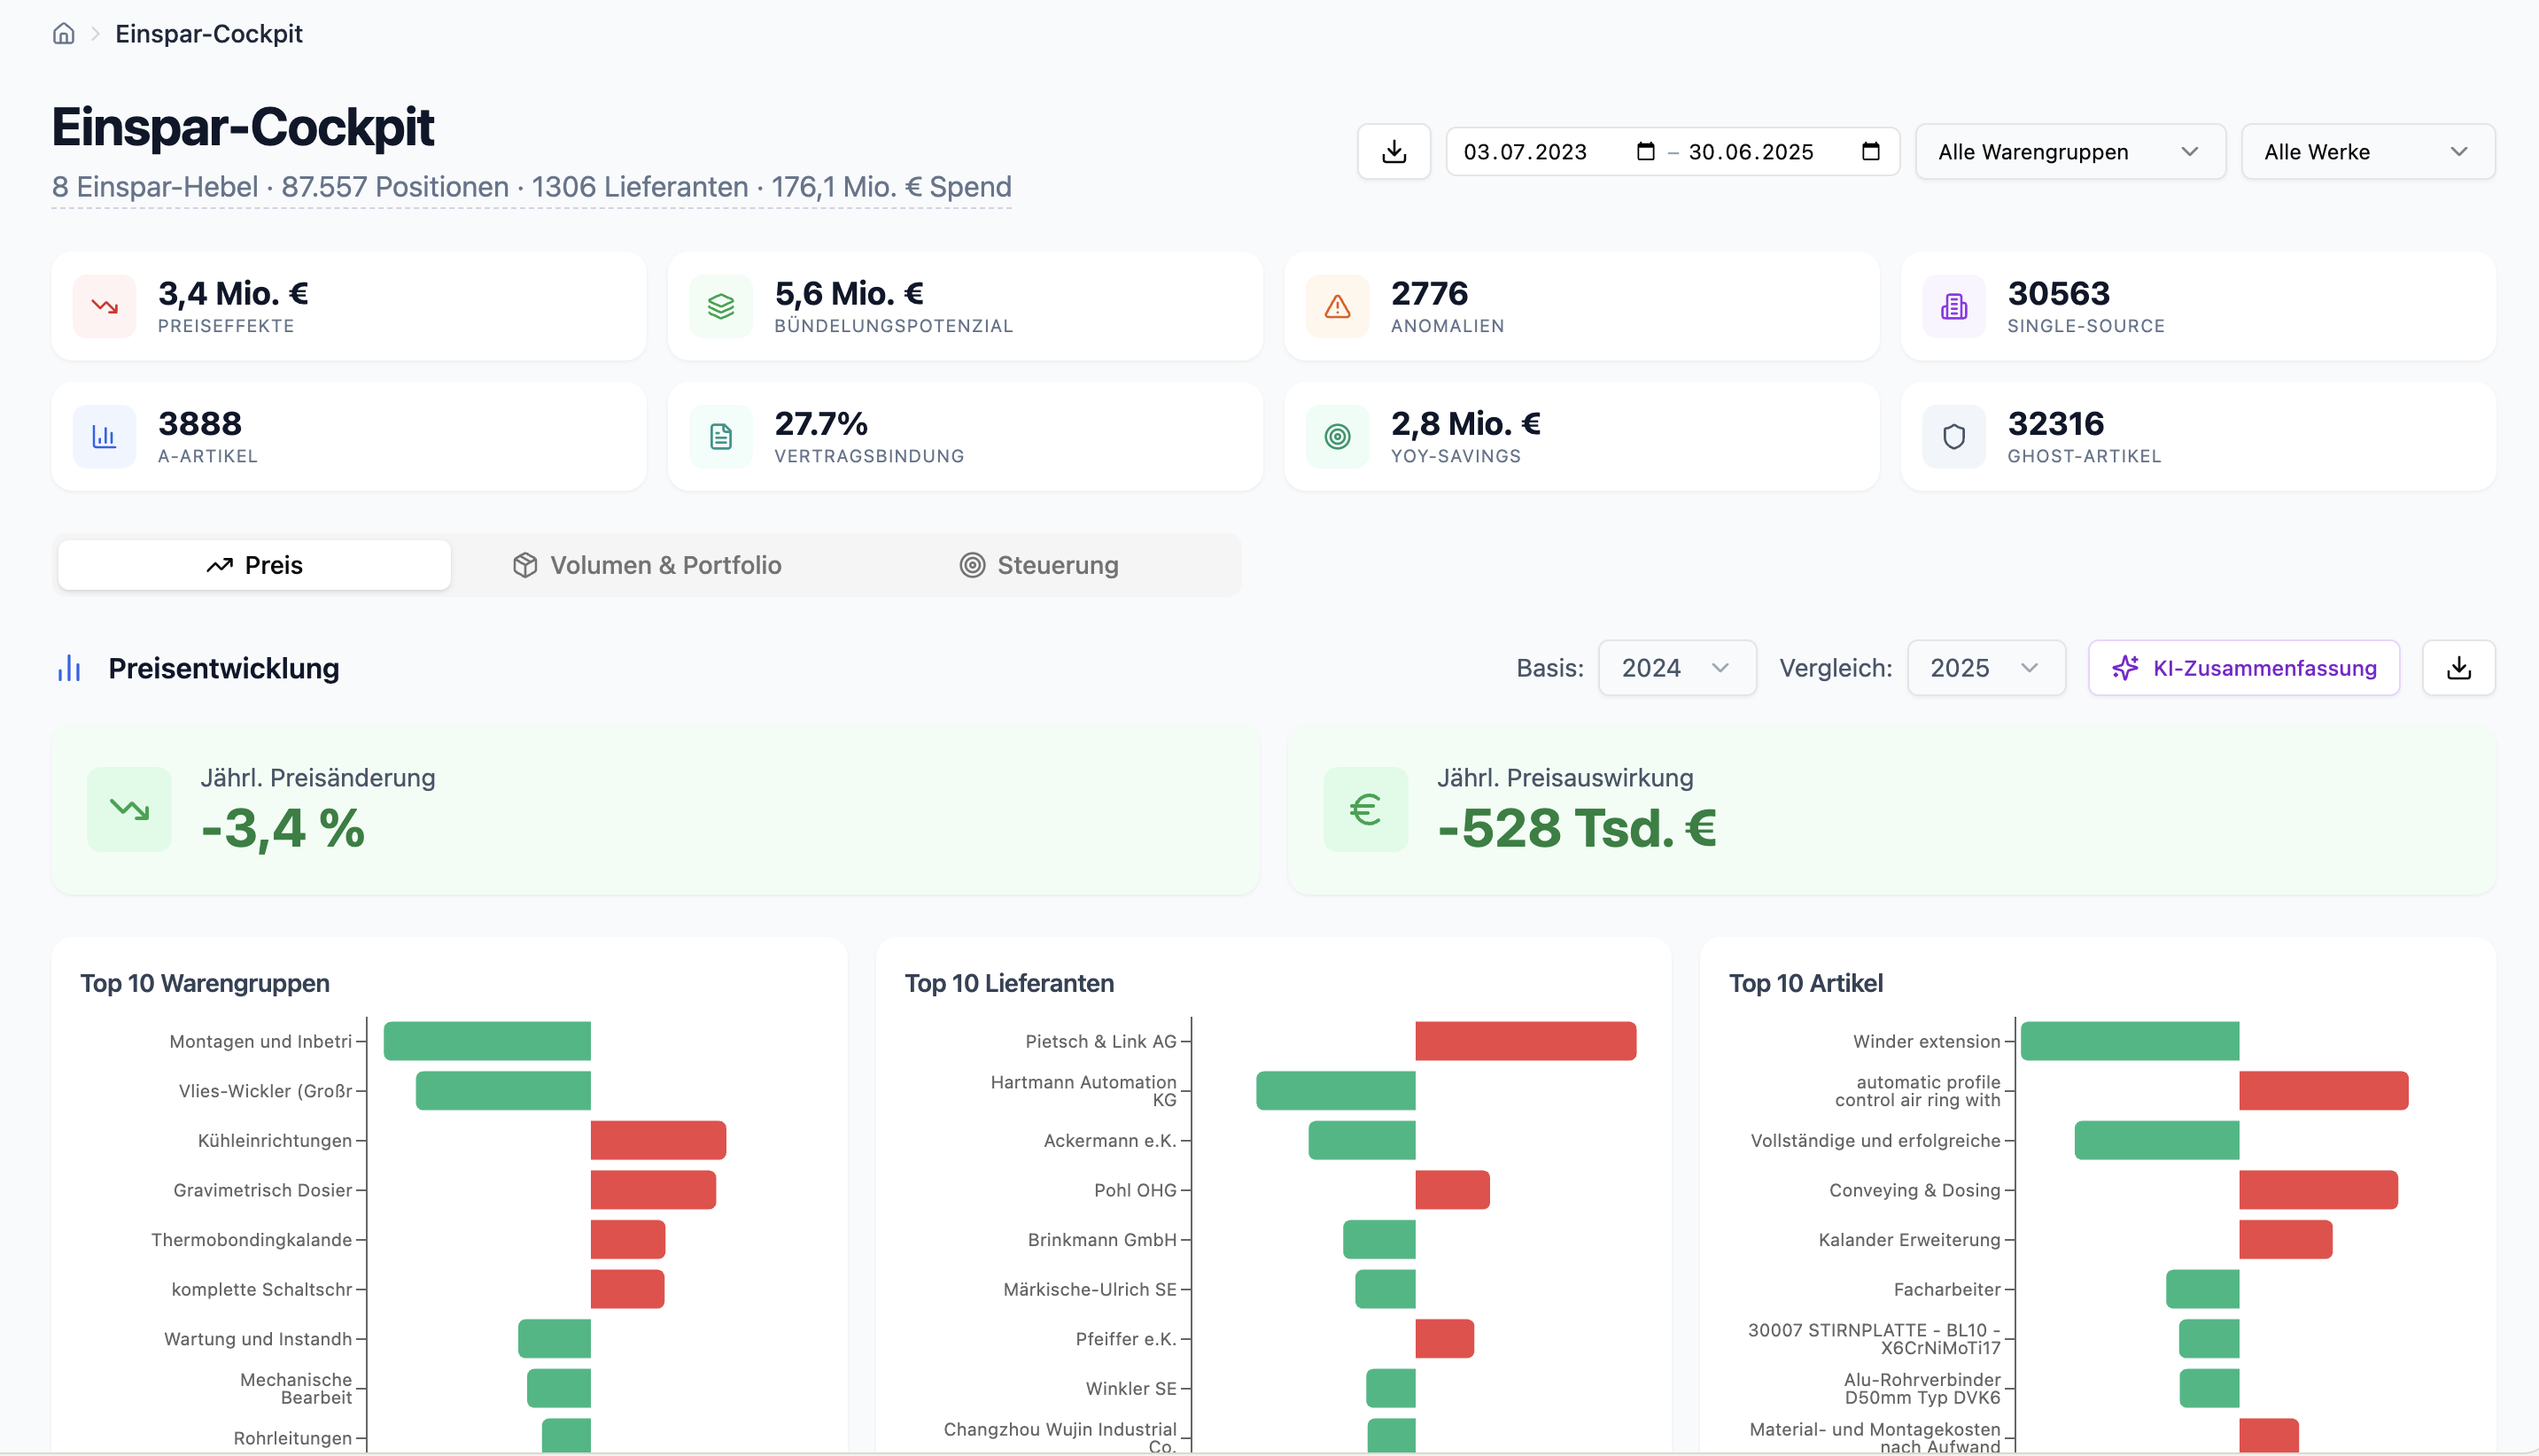Click the Ghost-Artikel shield icon
The height and width of the screenshot is (1456, 2539).
1953,436
